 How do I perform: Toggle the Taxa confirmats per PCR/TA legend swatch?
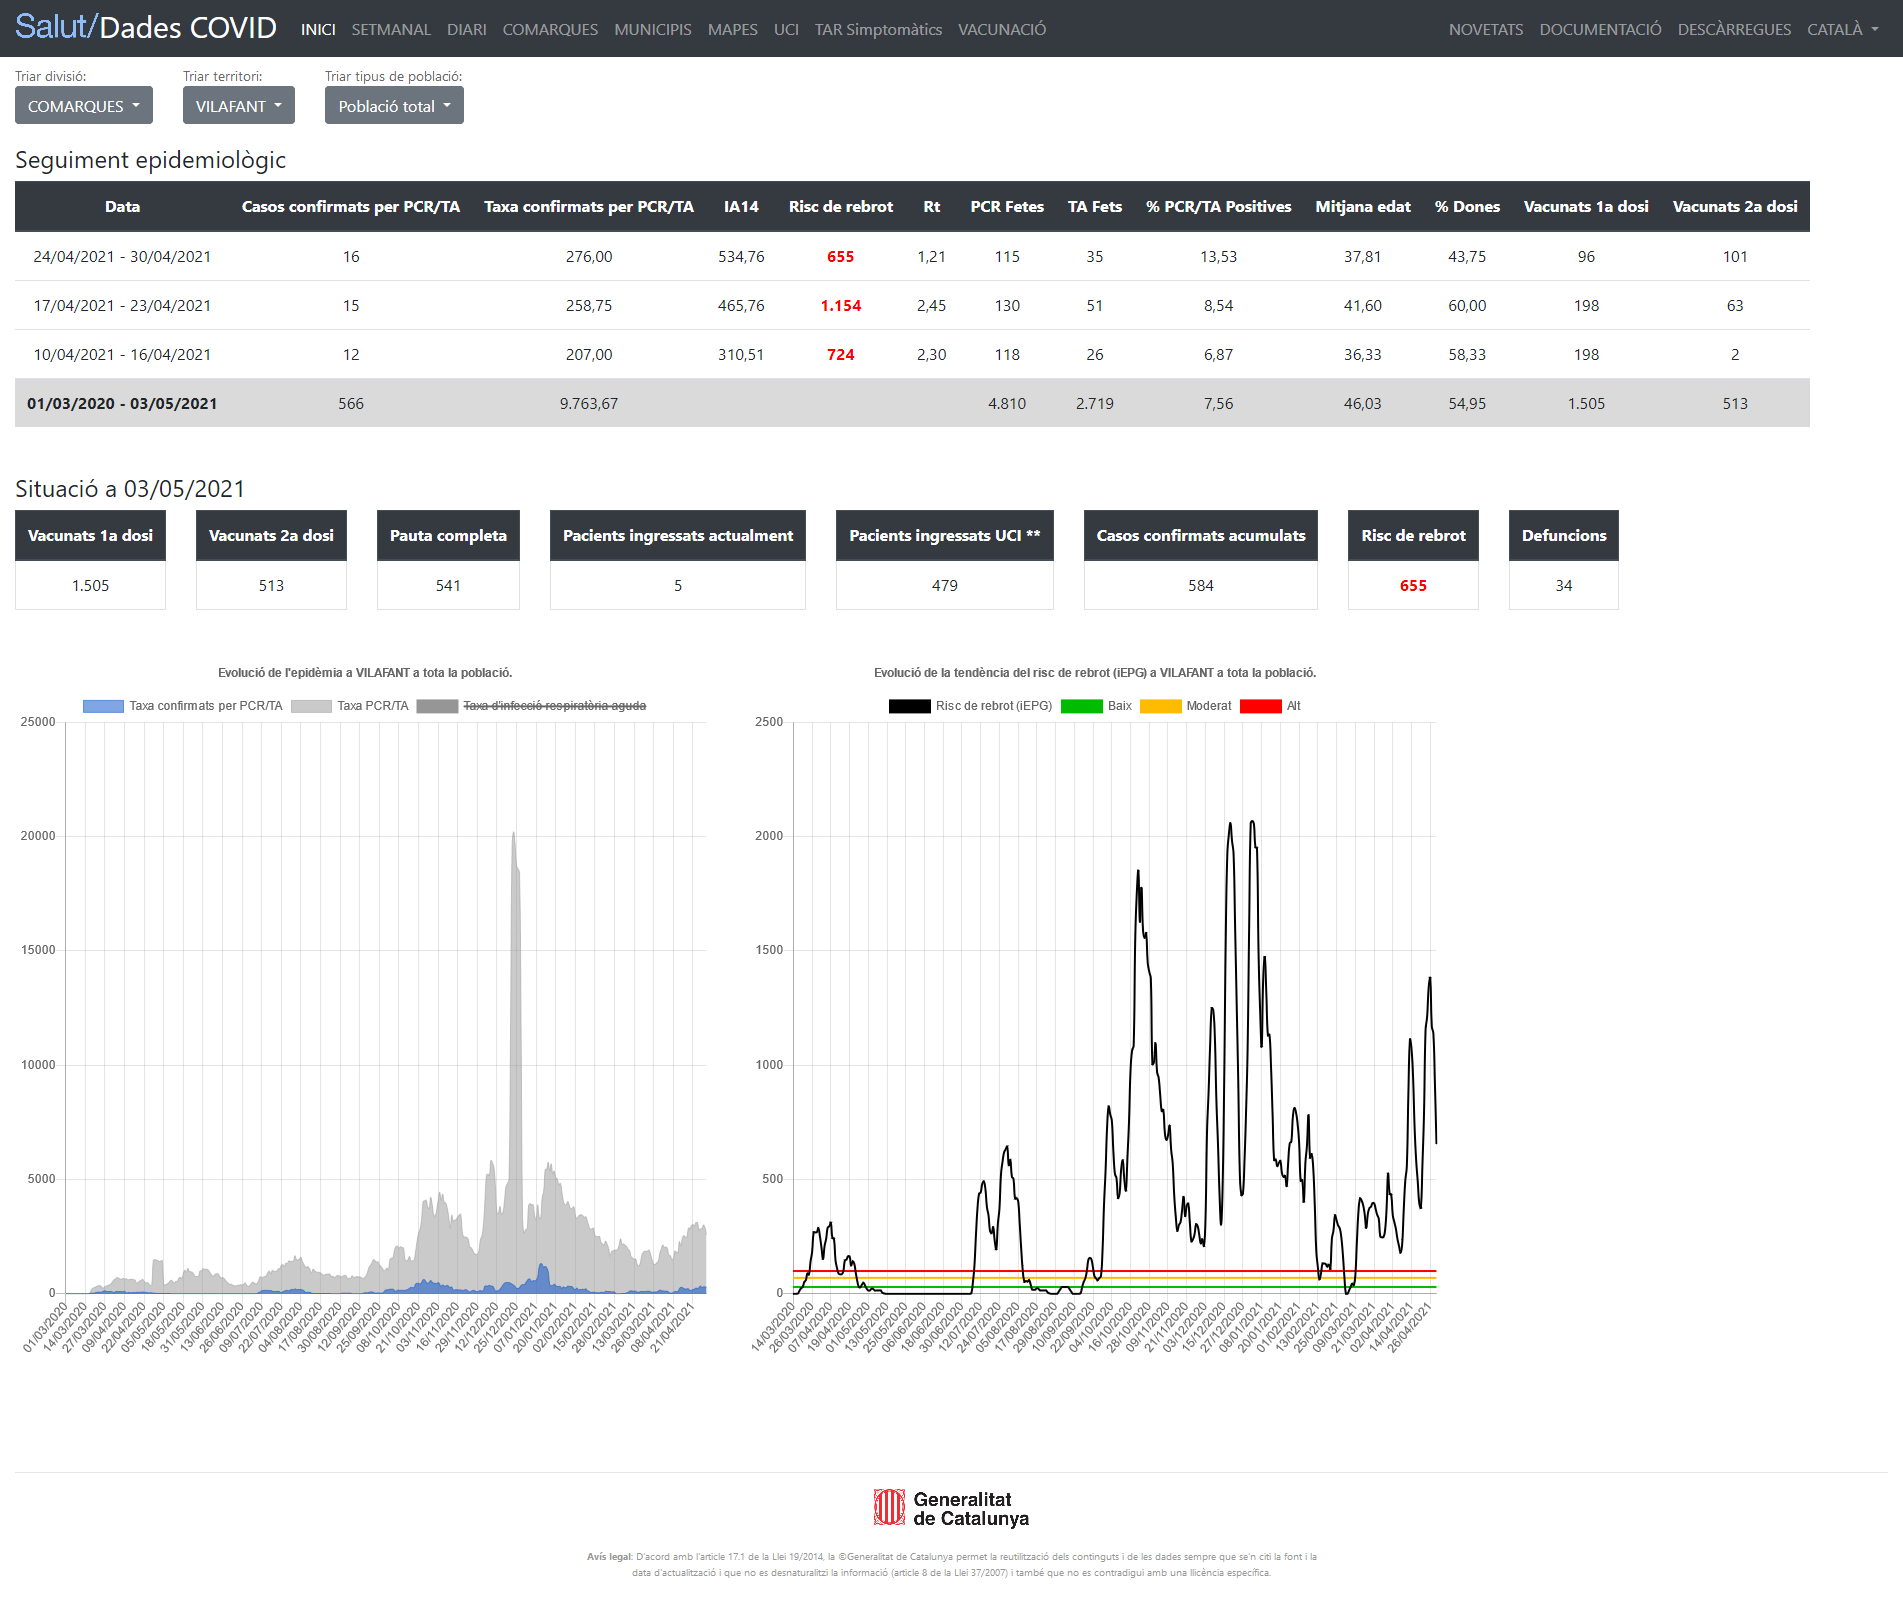(103, 706)
